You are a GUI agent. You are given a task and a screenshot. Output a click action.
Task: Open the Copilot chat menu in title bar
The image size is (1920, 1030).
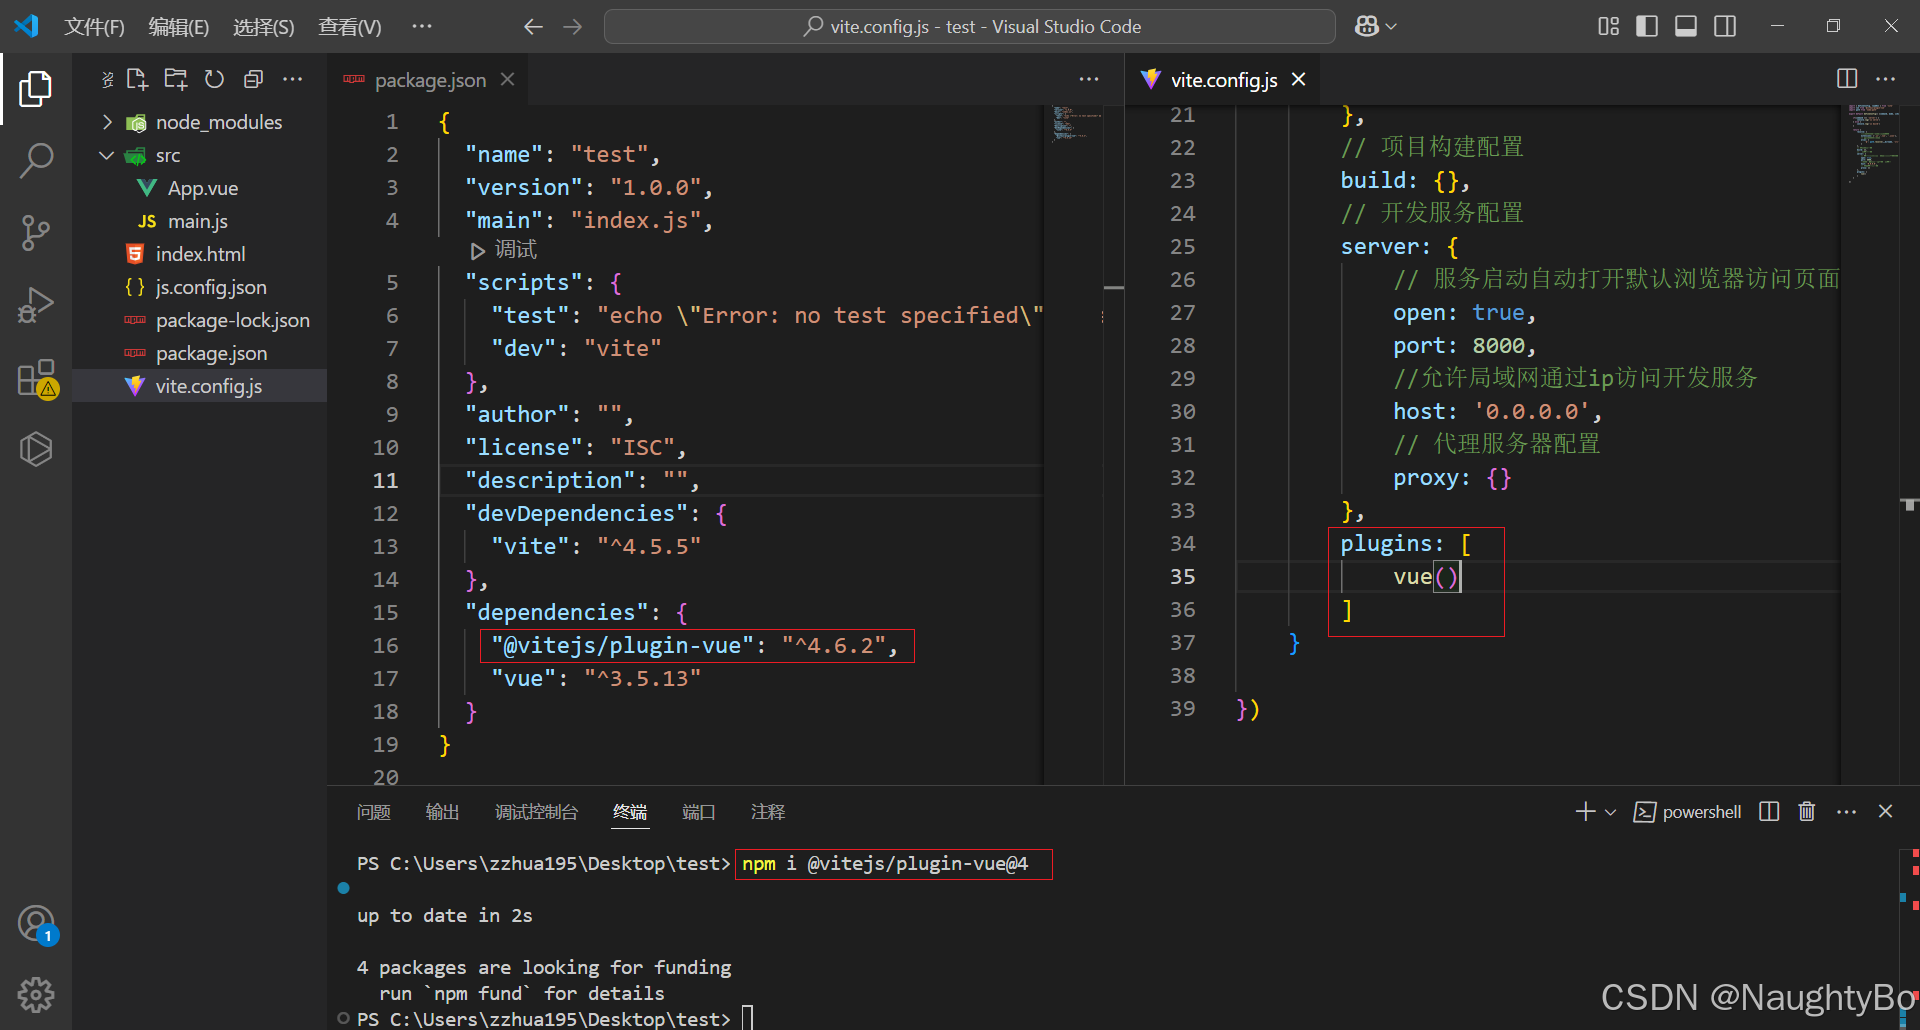click(1375, 27)
